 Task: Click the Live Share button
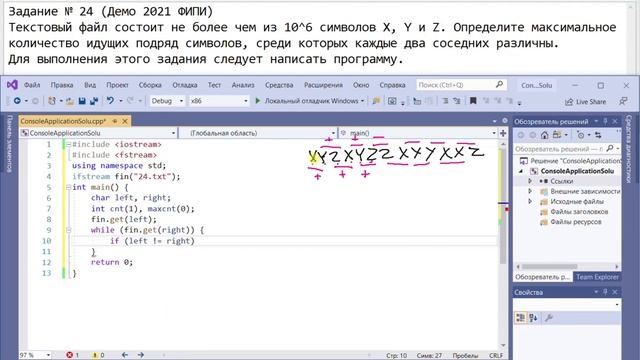tap(585, 102)
